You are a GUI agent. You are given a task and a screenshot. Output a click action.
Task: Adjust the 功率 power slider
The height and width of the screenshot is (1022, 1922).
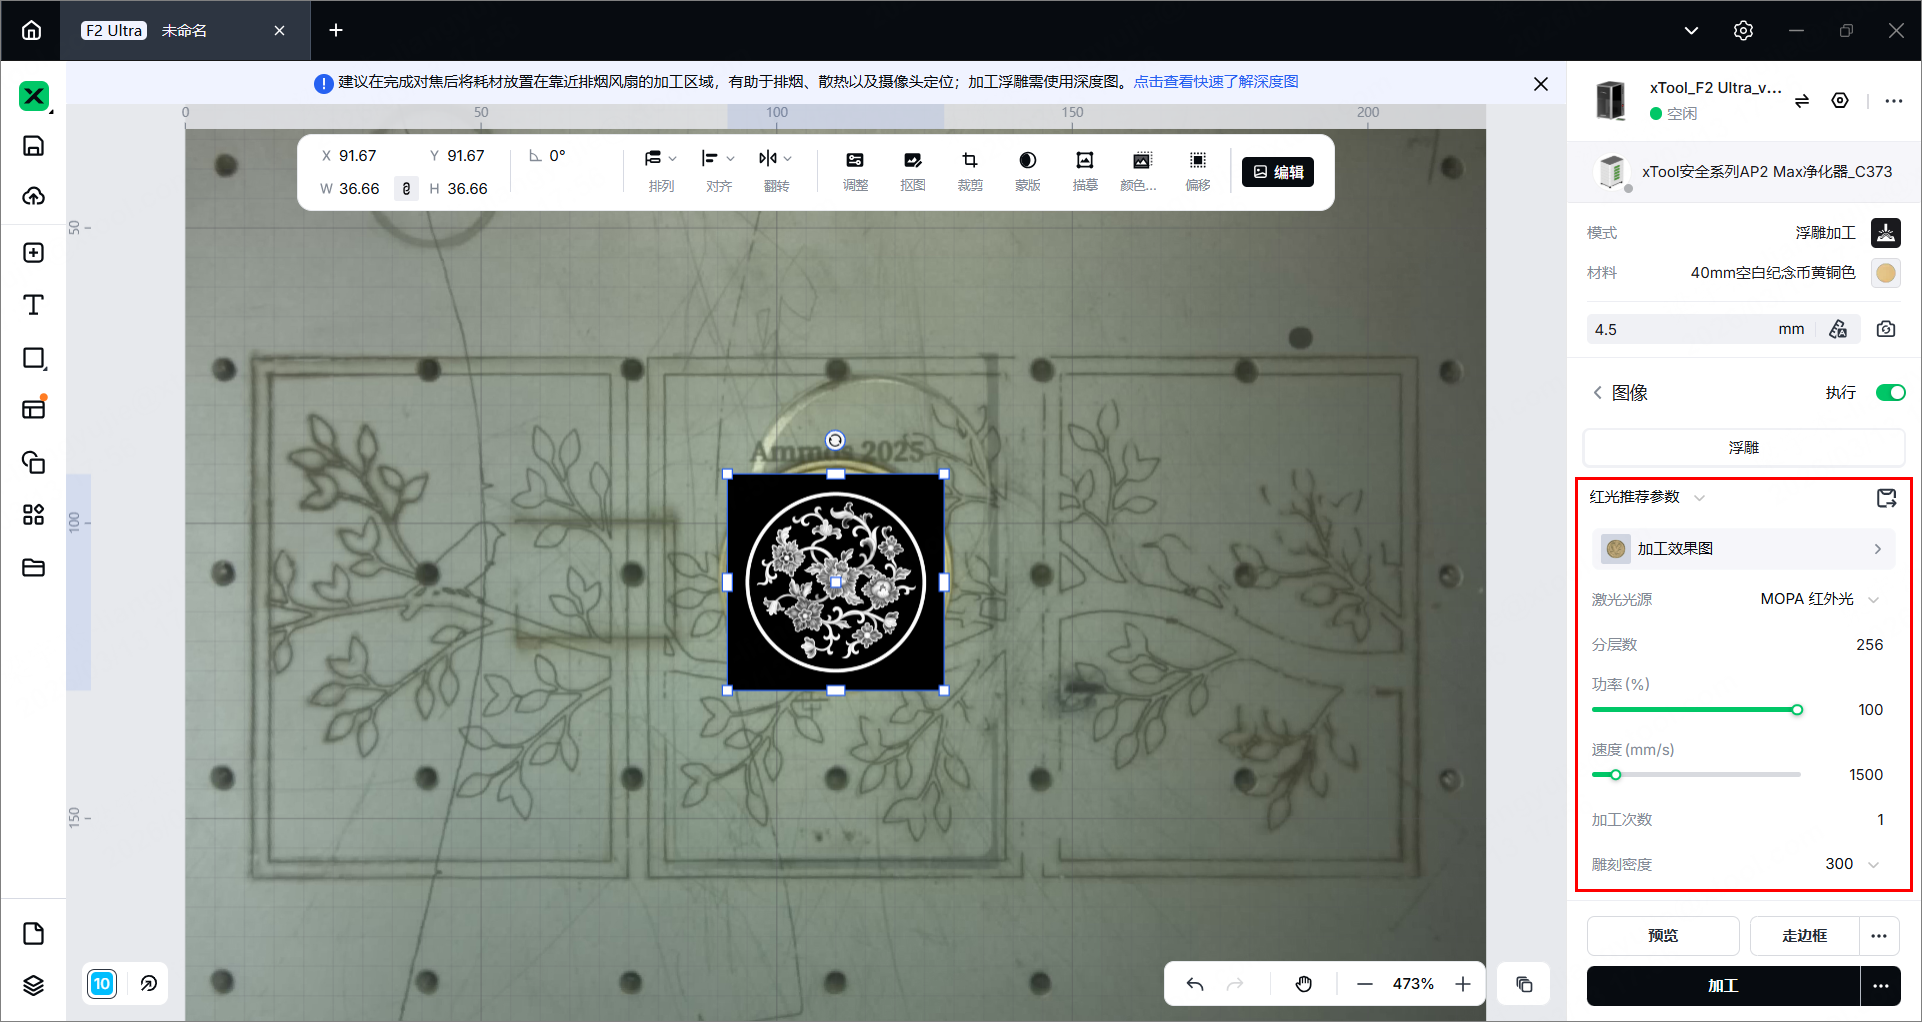tap(1696, 710)
